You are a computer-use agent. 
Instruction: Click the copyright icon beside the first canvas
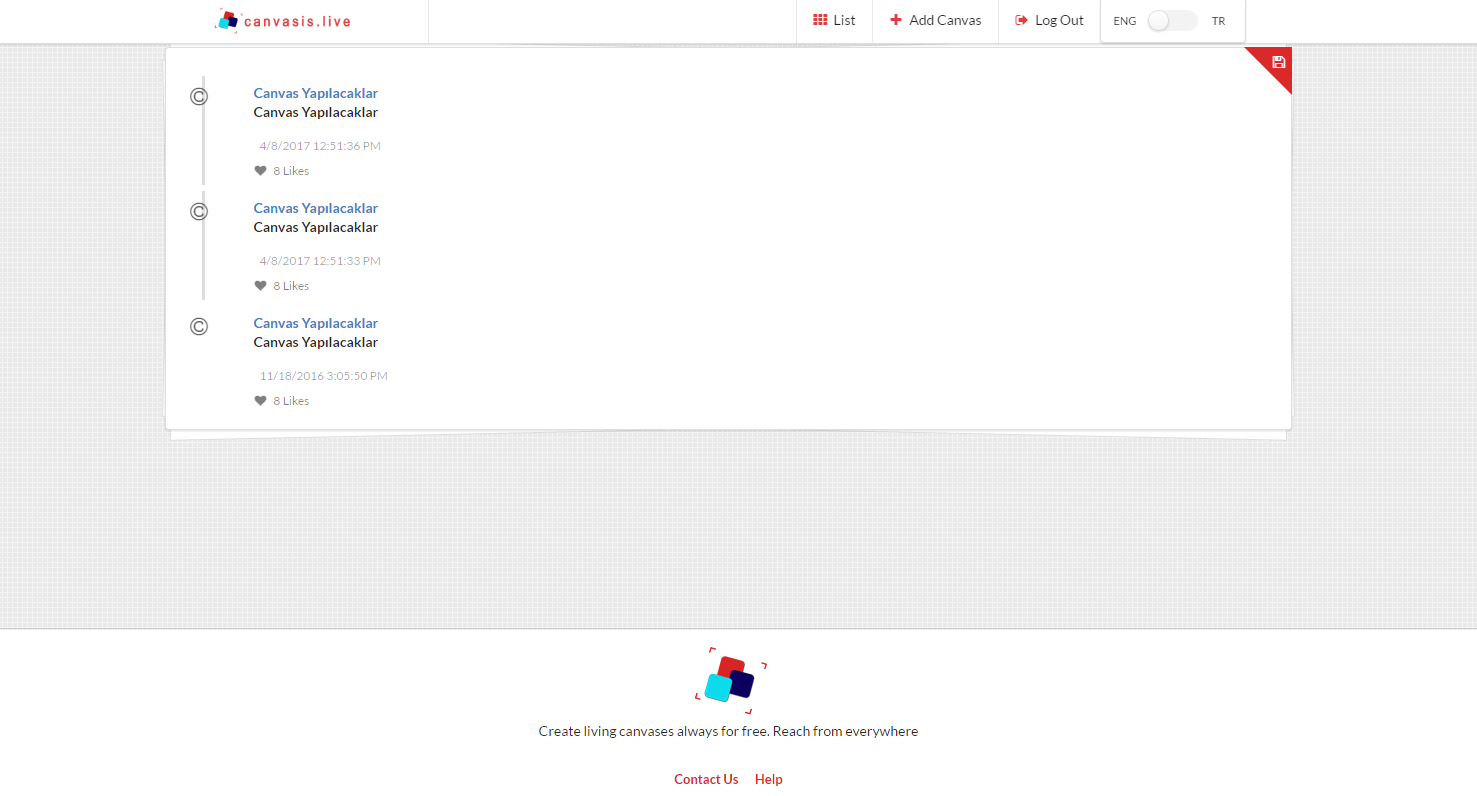click(x=199, y=96)
